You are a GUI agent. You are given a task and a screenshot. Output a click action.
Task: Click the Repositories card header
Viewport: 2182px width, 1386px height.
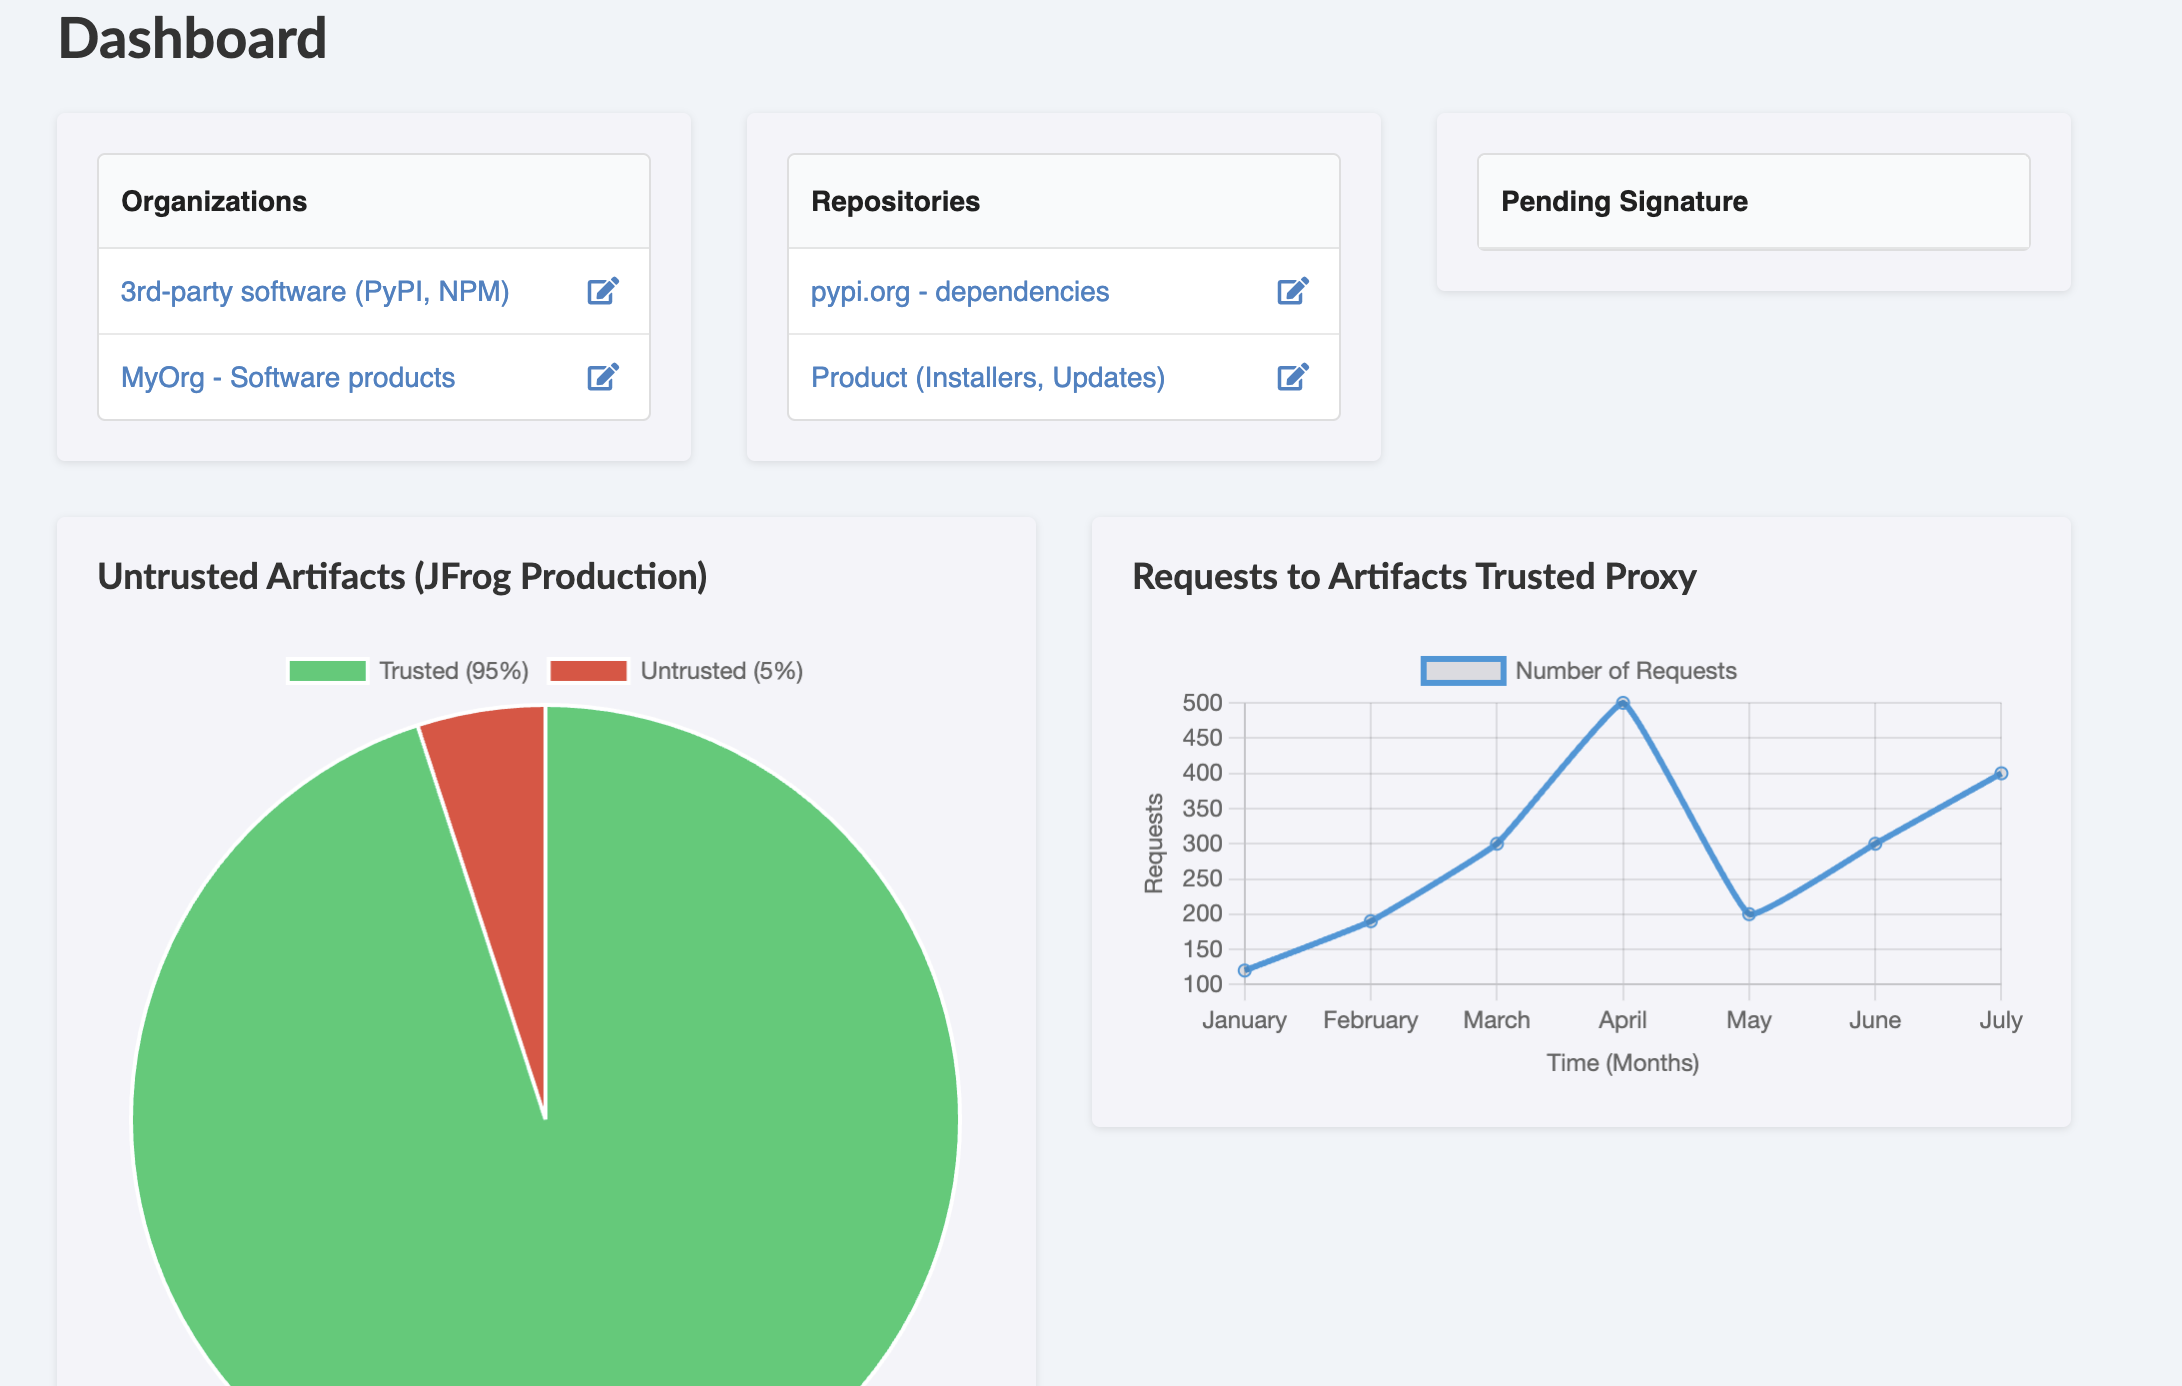pyautogui.click(x=1064, y=201)
